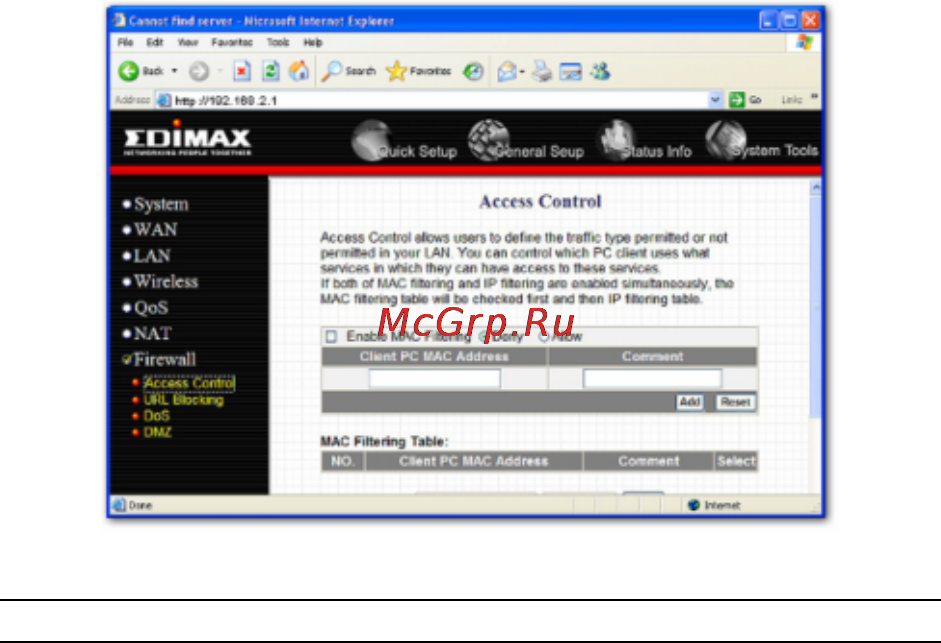
Task: Click the title bar Internet Explorer icon
Action: [119, 20]
